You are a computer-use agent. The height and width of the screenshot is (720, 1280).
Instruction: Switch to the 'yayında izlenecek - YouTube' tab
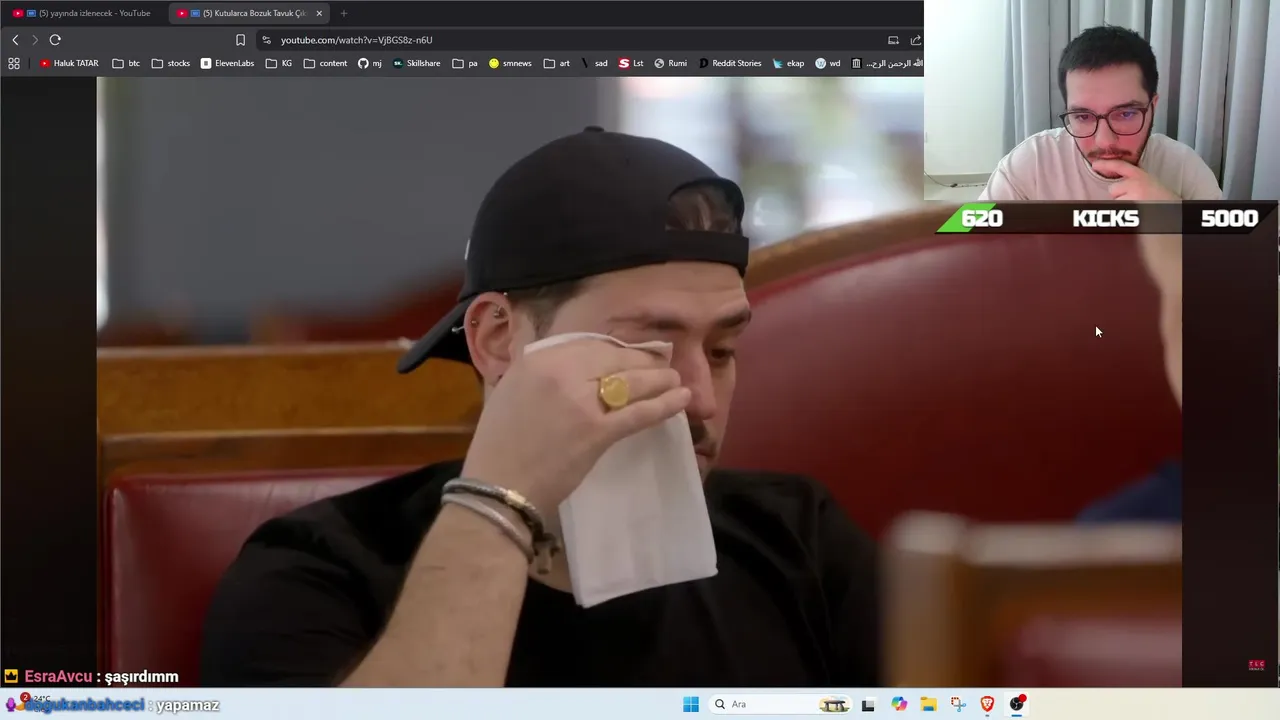(x=83, y=13)
